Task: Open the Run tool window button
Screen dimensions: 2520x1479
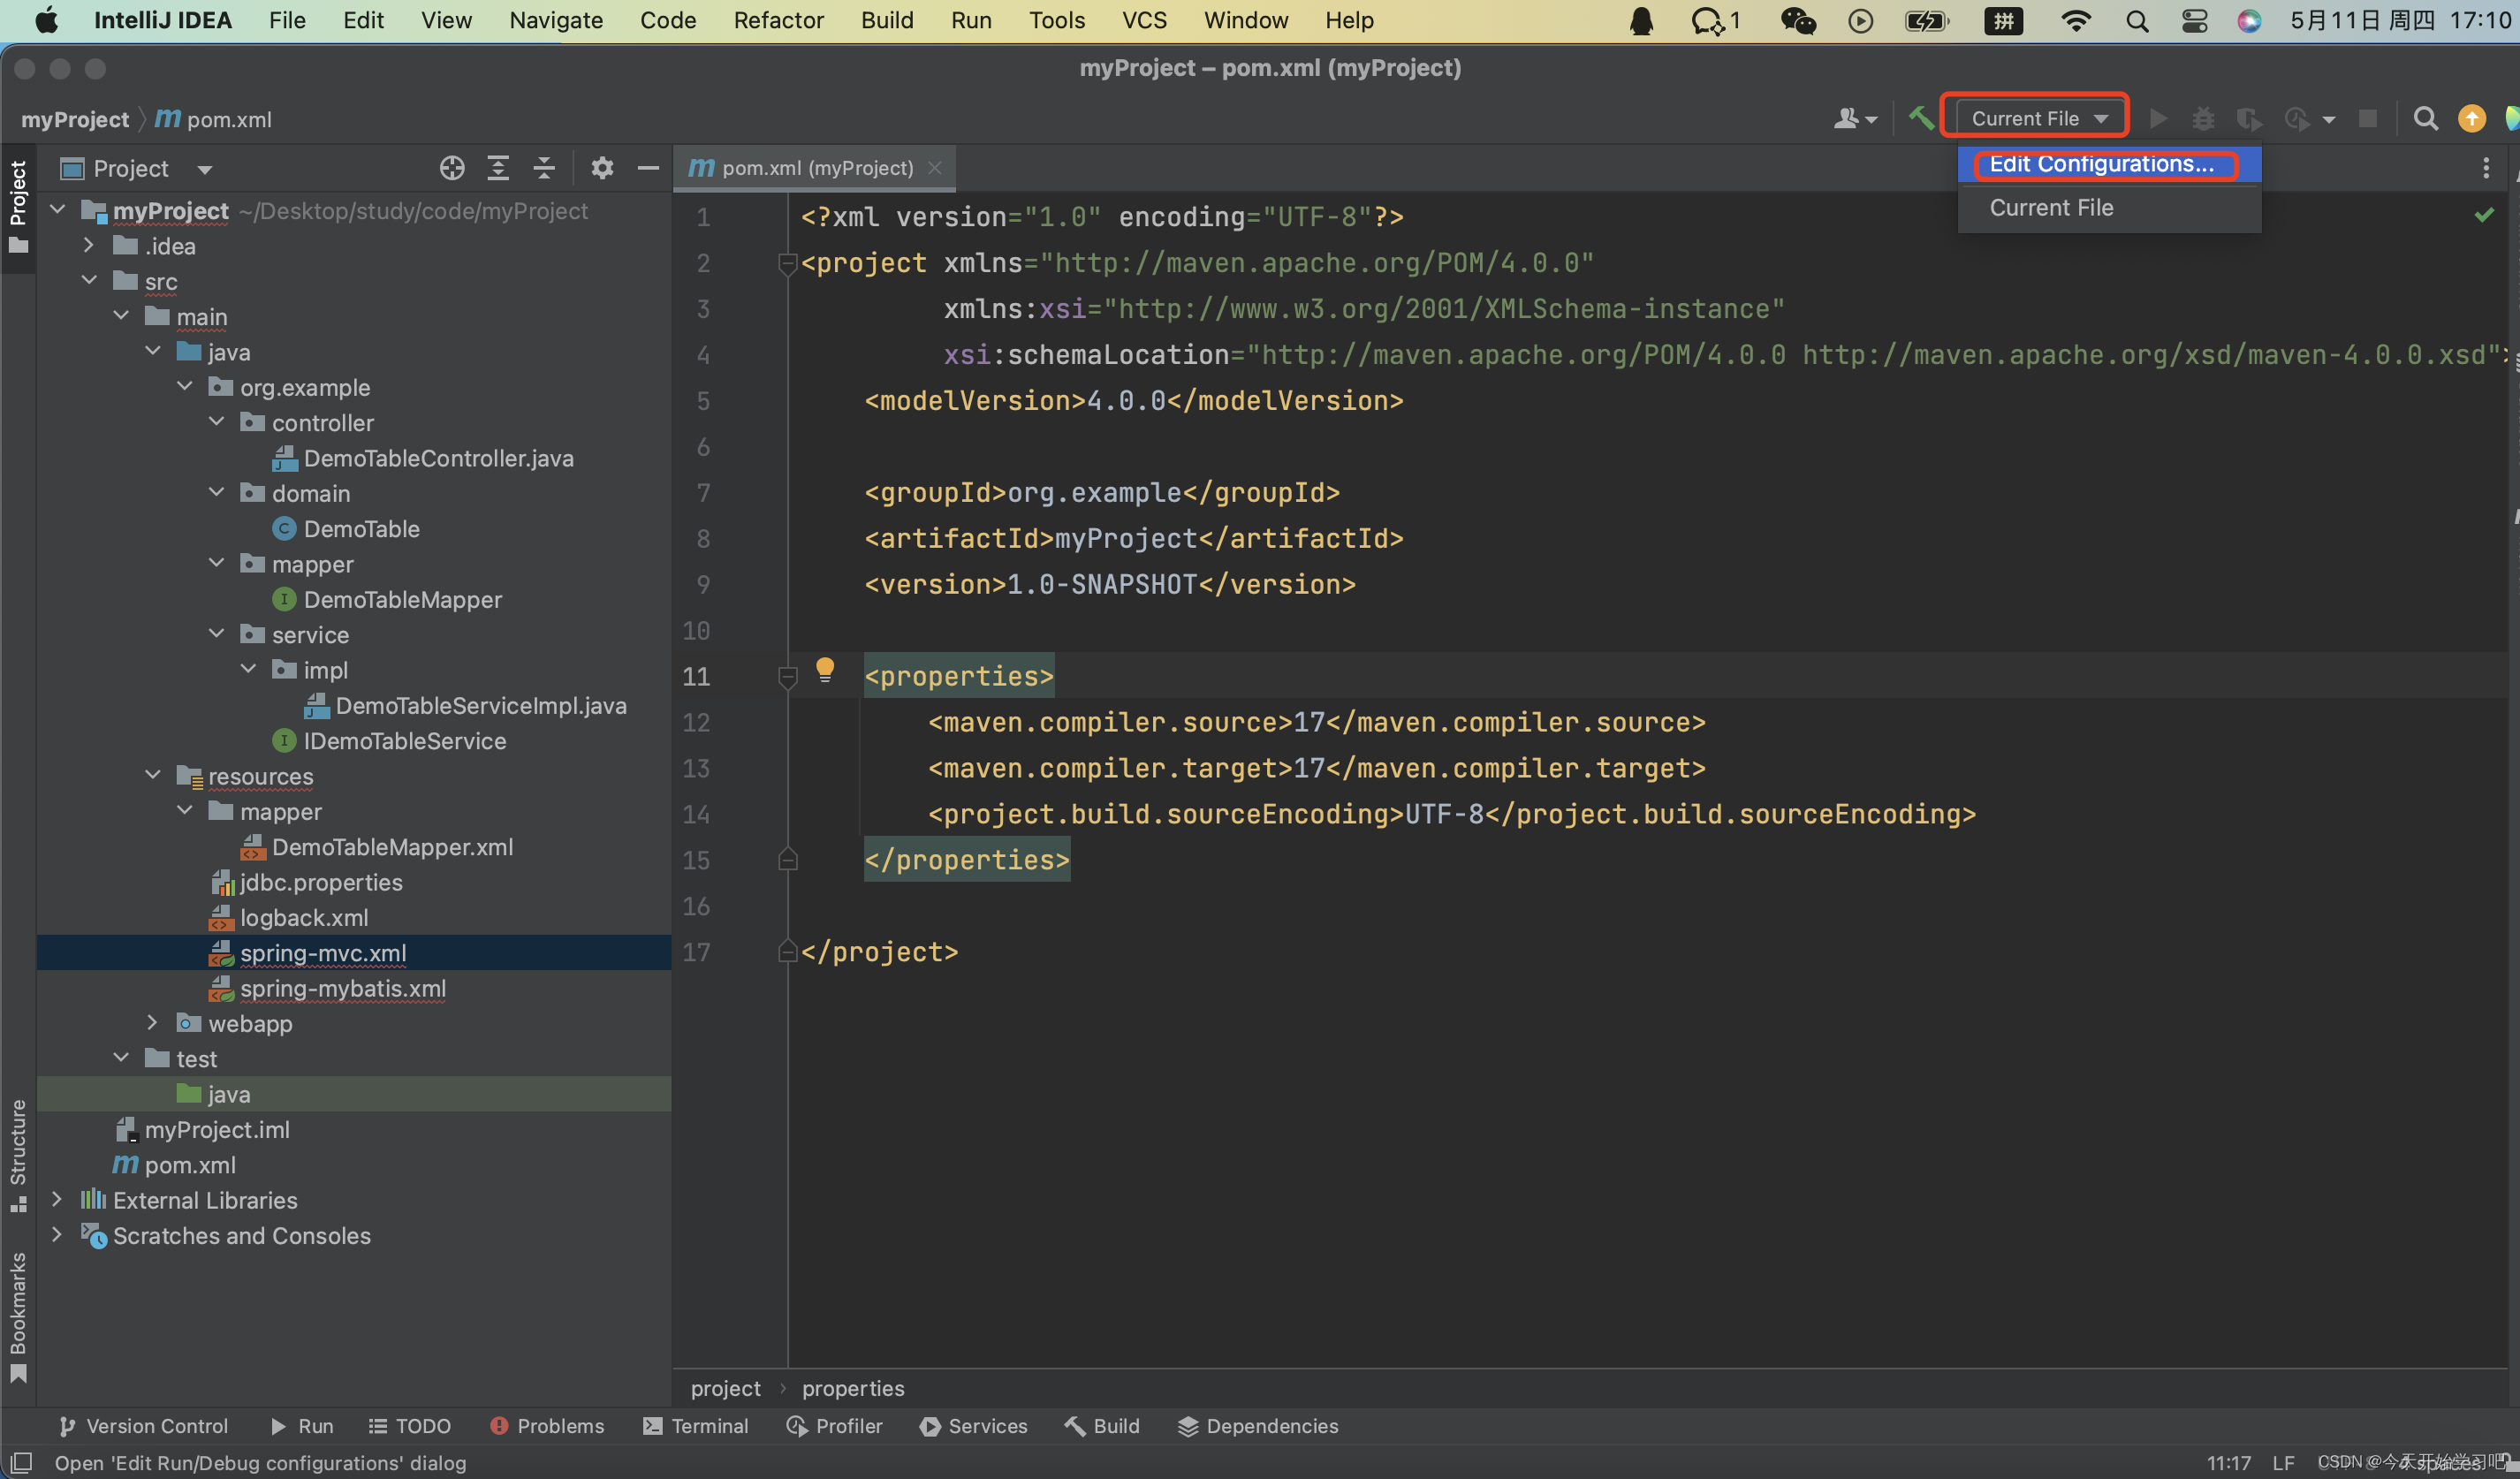Action: [302, 1426]
